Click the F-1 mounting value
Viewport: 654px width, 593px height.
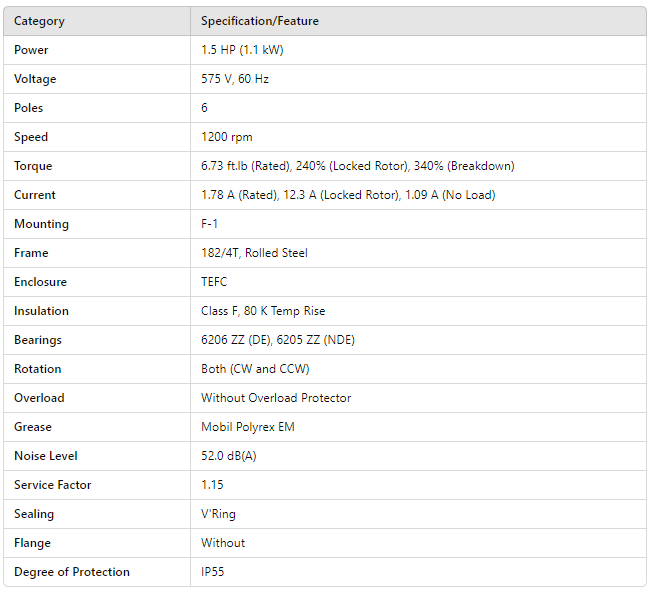[211, 224]
